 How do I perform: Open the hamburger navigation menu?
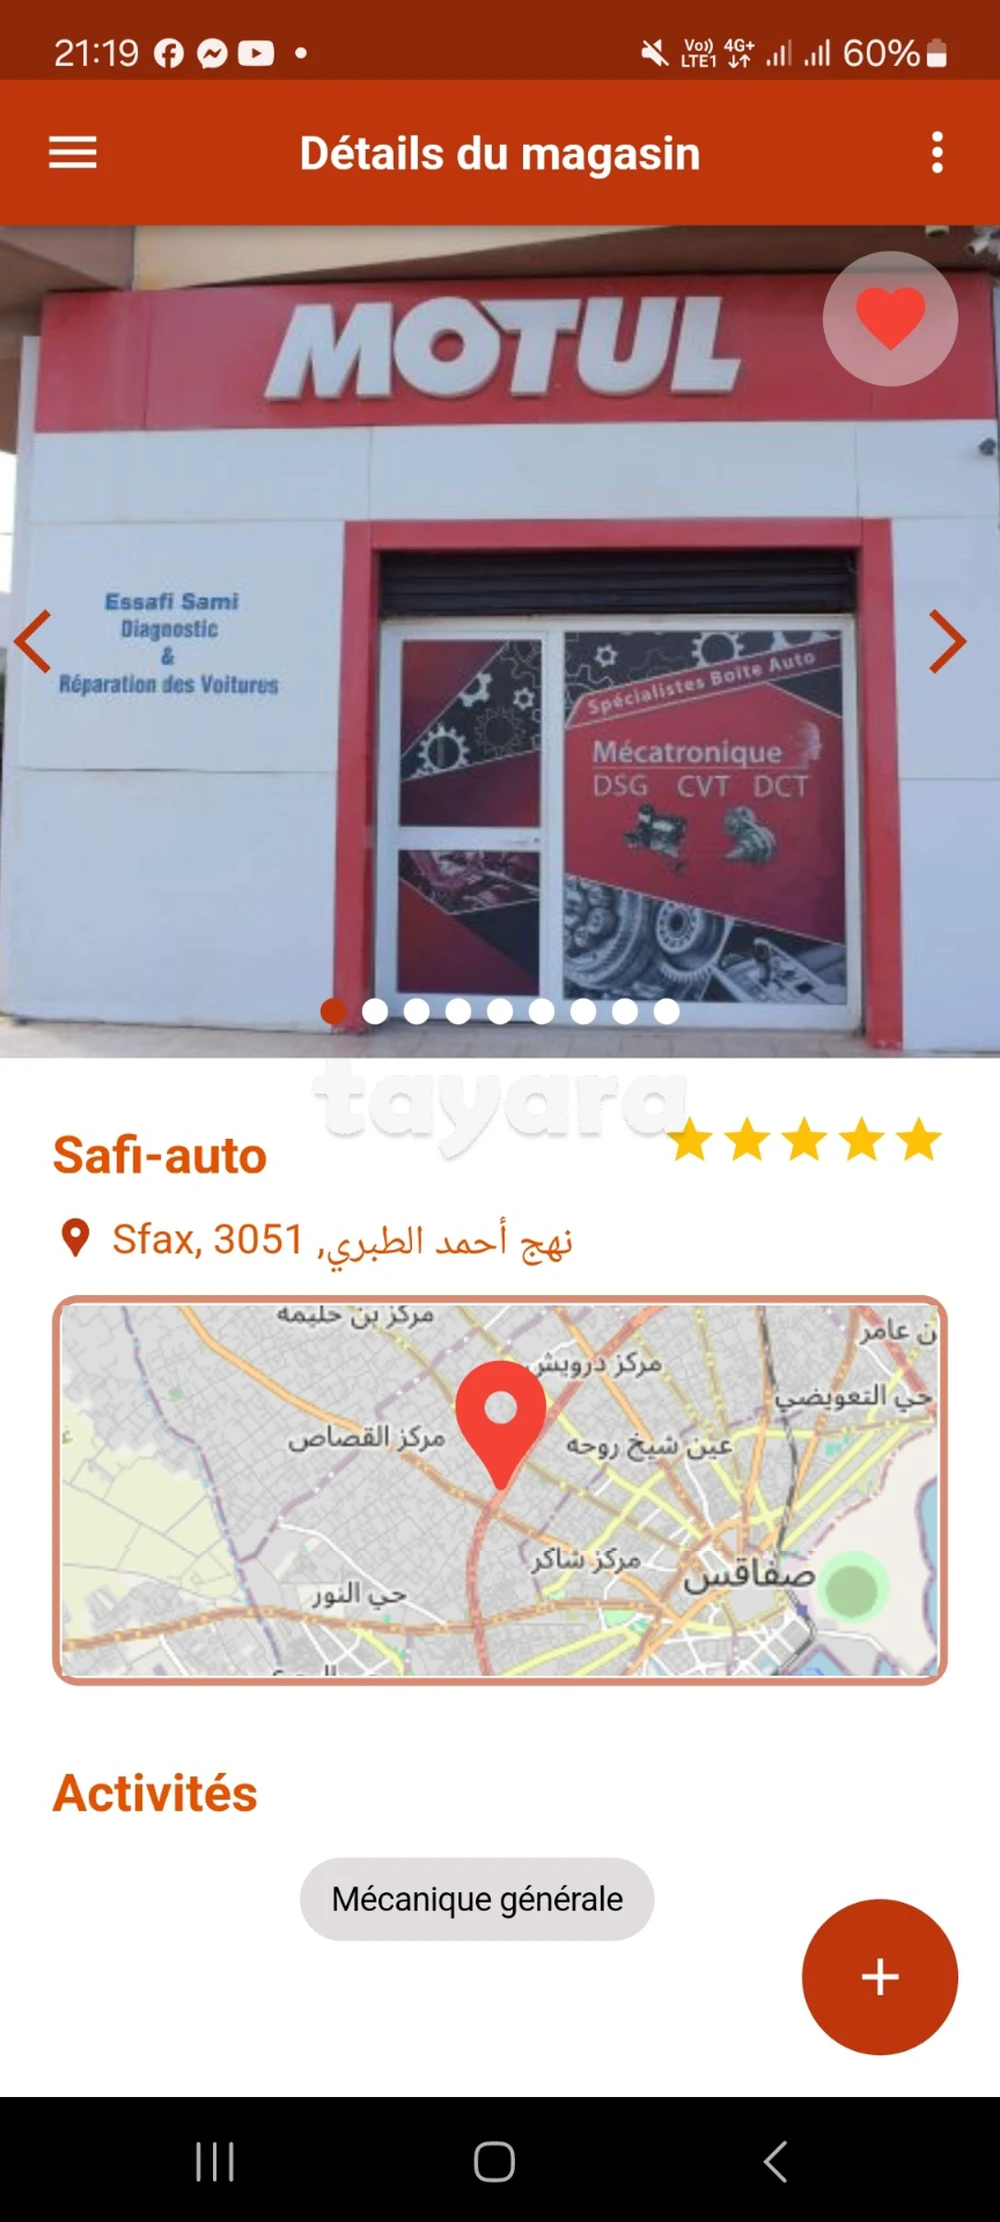[73, 153]
